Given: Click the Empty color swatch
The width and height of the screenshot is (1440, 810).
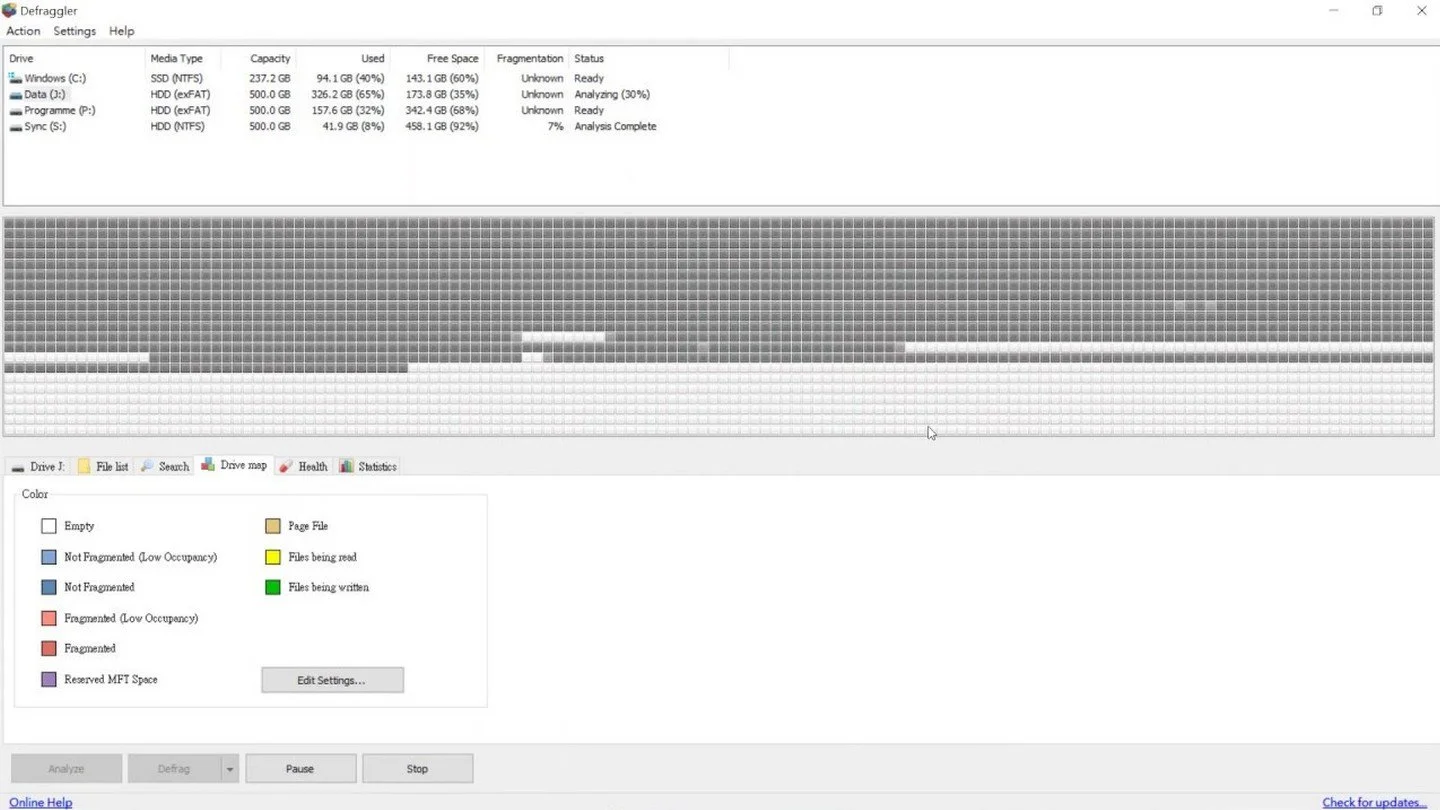Looking at the screenshot, I should [49, 526].
